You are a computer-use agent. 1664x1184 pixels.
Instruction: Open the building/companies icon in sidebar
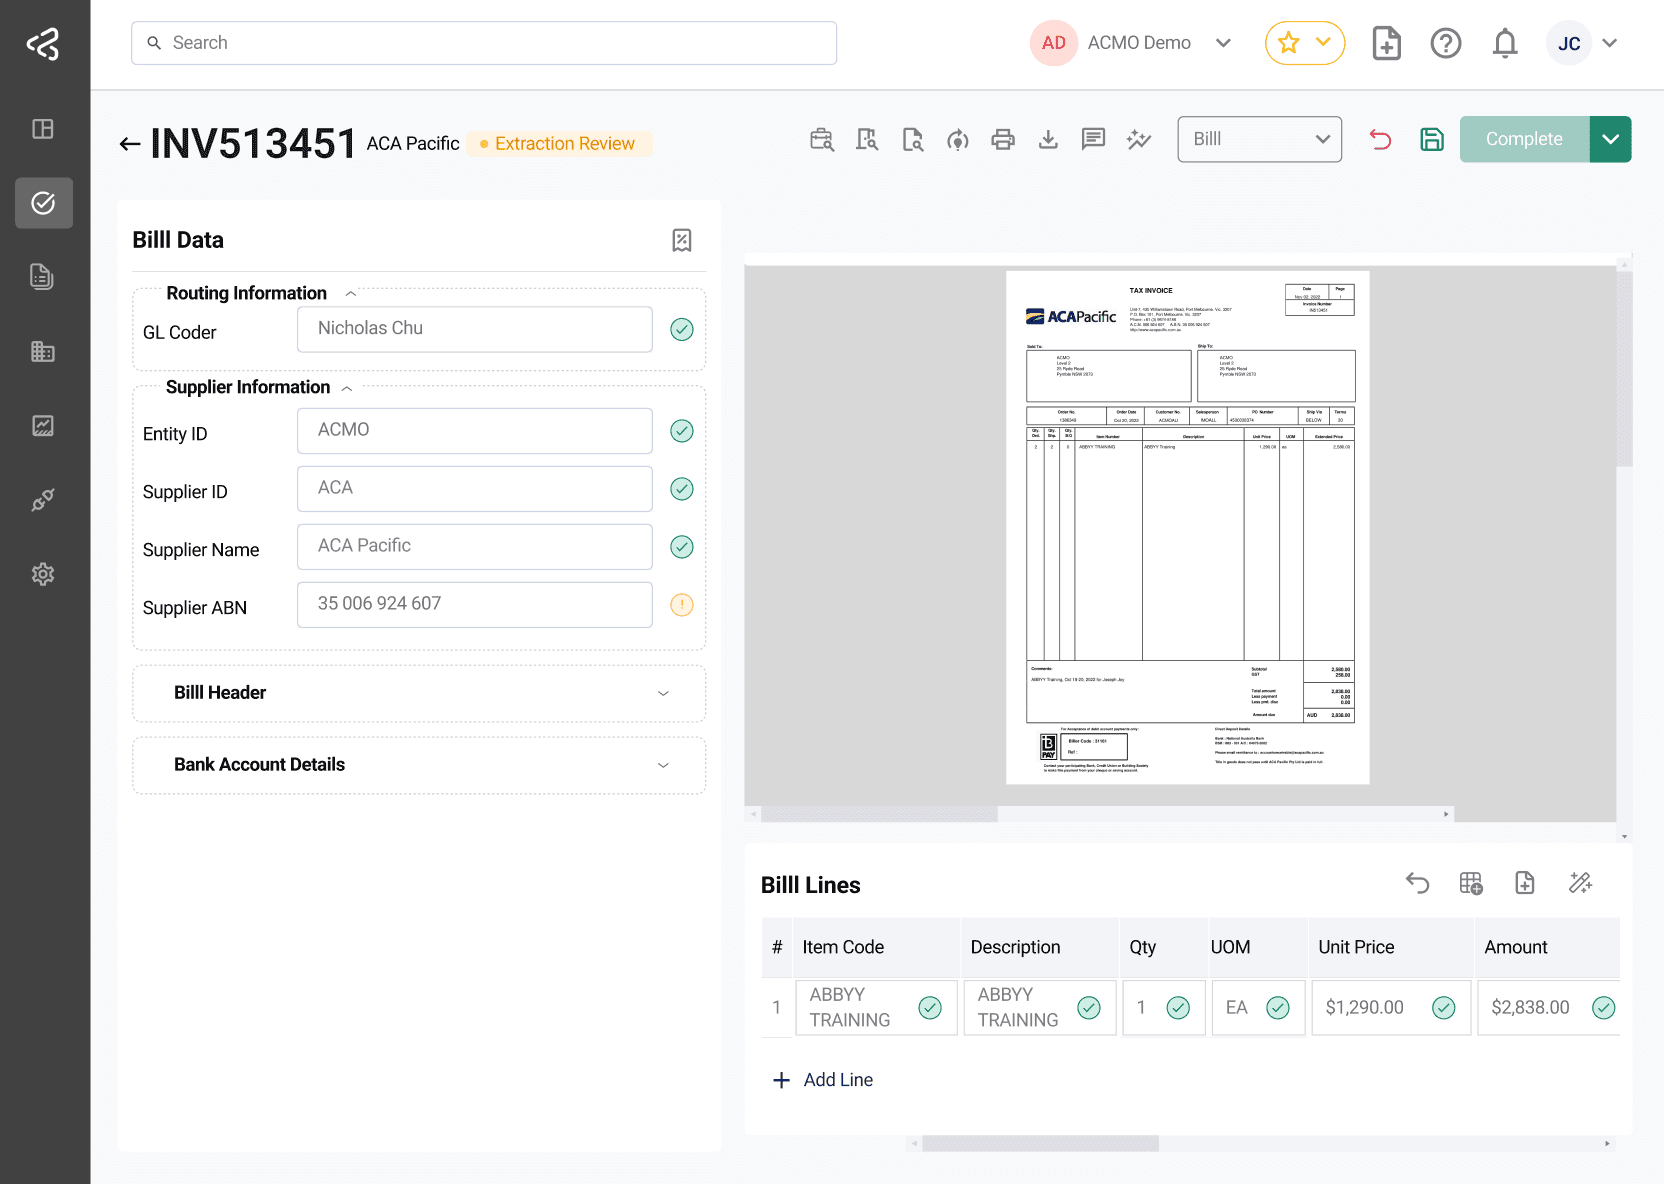(x=43, y=351)
